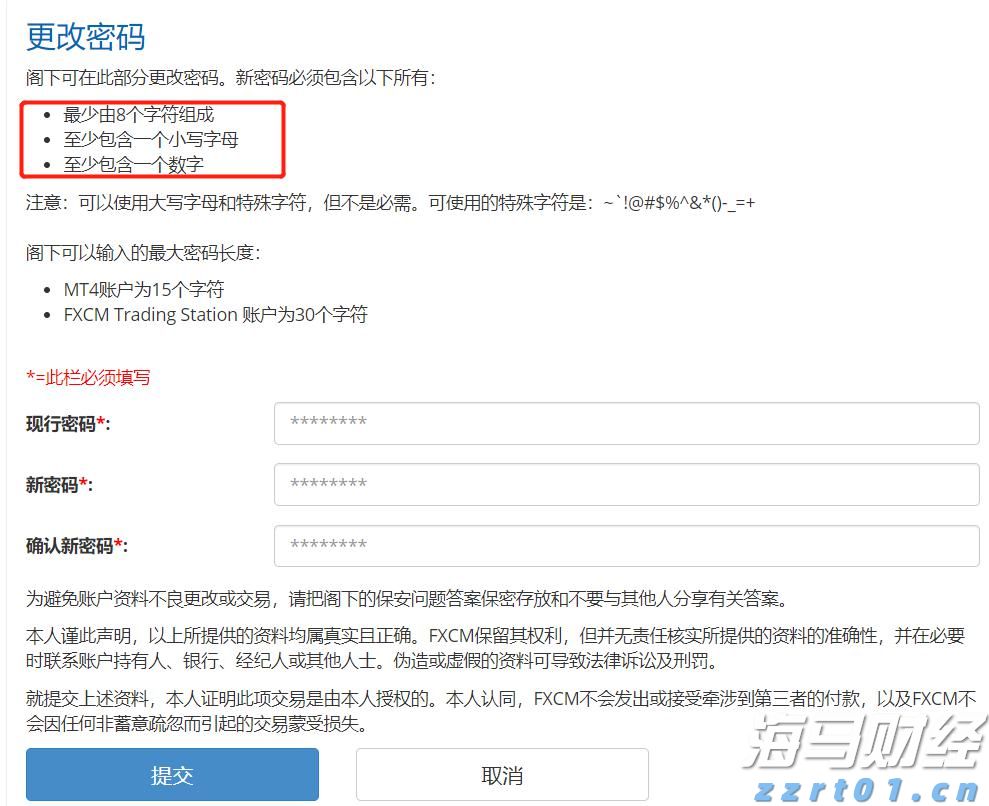This screenshot has width=989, height=806.
Task: Select the 确认新密码 input field
Action: [x=626, y=546]
